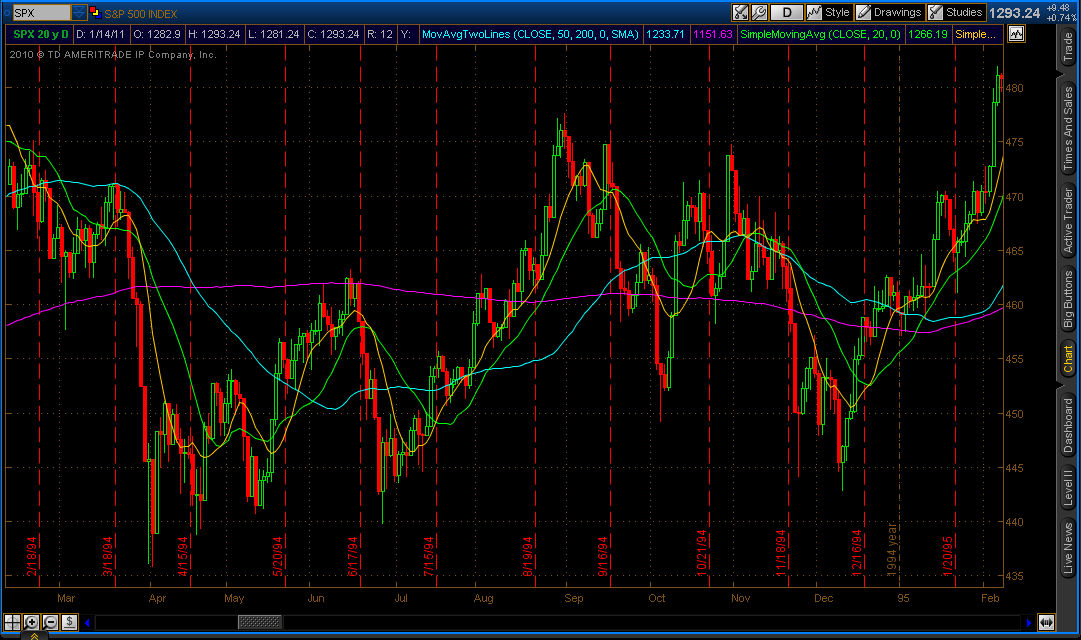The width and height of the screenshot is (1081, 640).
Task: Click the small circle icon left of symbol field
Action: pos(7,12)
